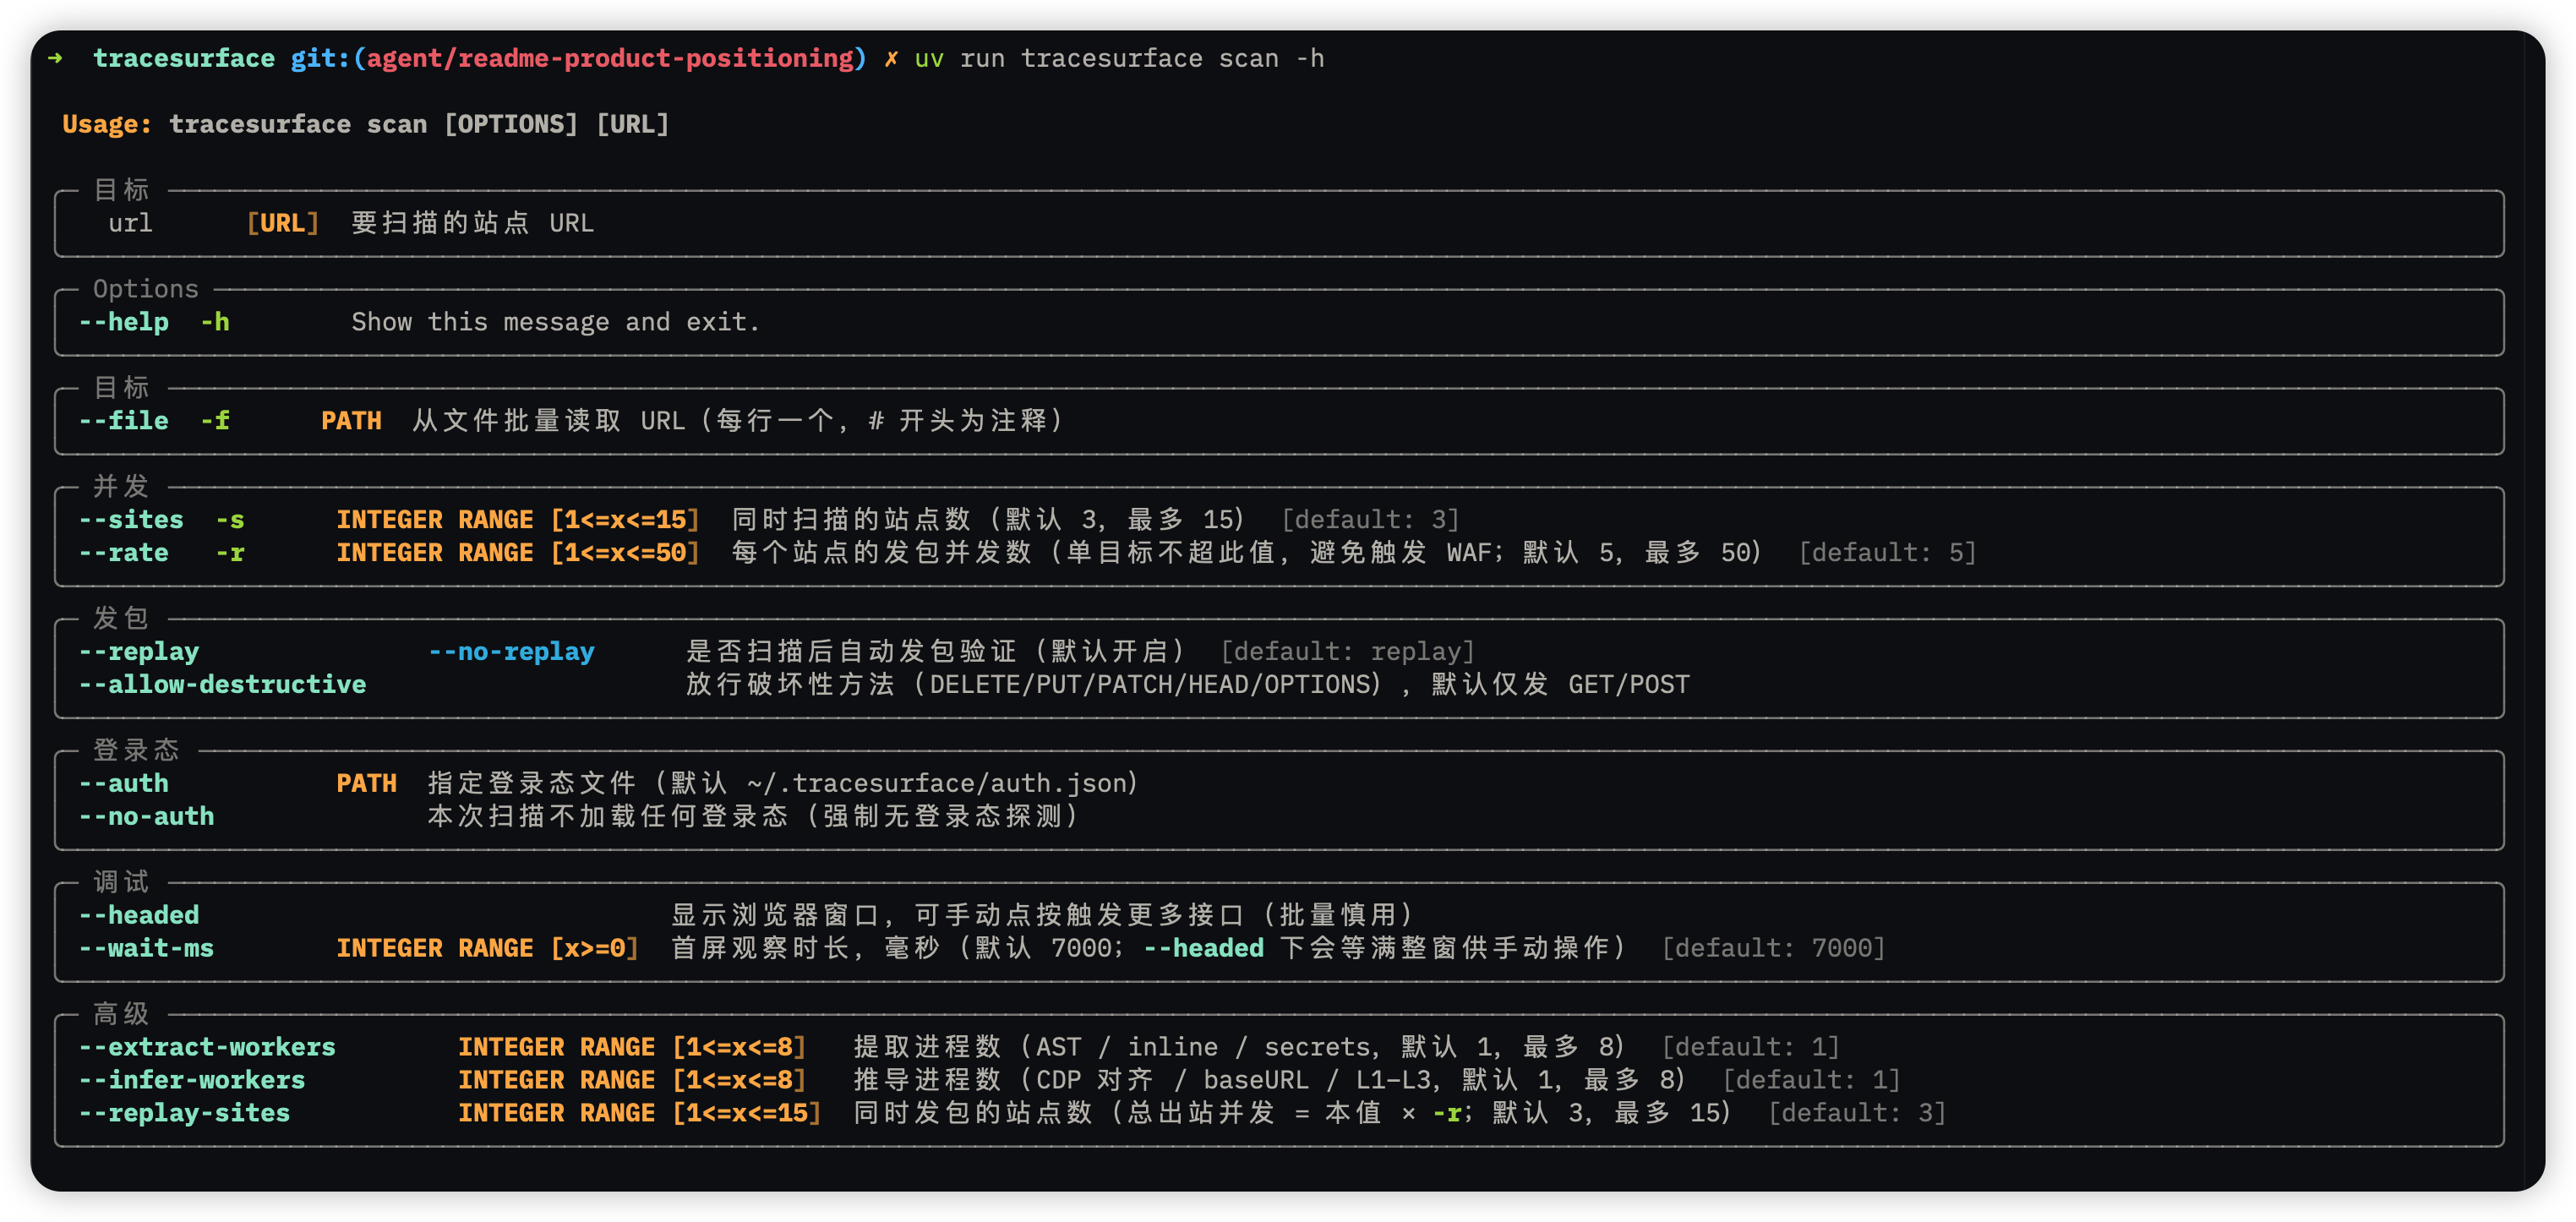This screenshot has height=1222, width=2576.
Task: Click '[default: 3]' in the --sites row
Action: point(1371,520)
